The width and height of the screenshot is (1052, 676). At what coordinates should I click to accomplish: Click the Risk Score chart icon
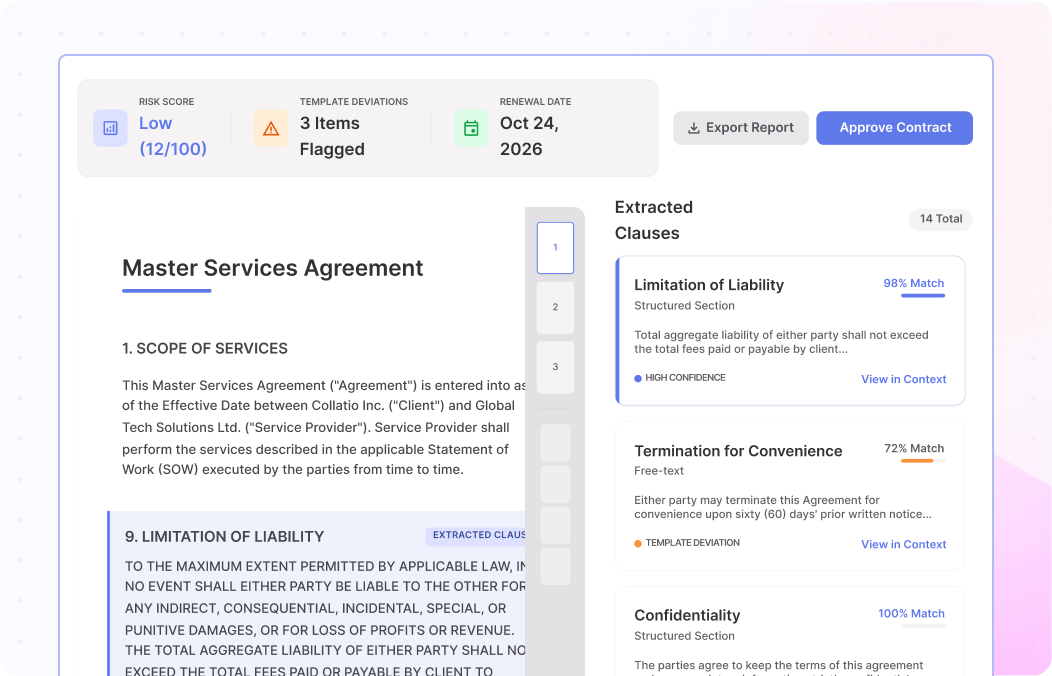pos(110,128)
